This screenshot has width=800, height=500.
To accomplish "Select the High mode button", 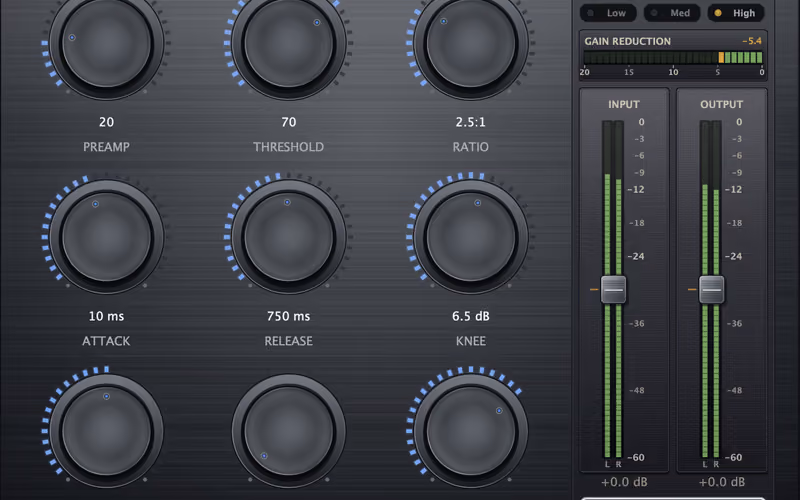I will 736,13.
